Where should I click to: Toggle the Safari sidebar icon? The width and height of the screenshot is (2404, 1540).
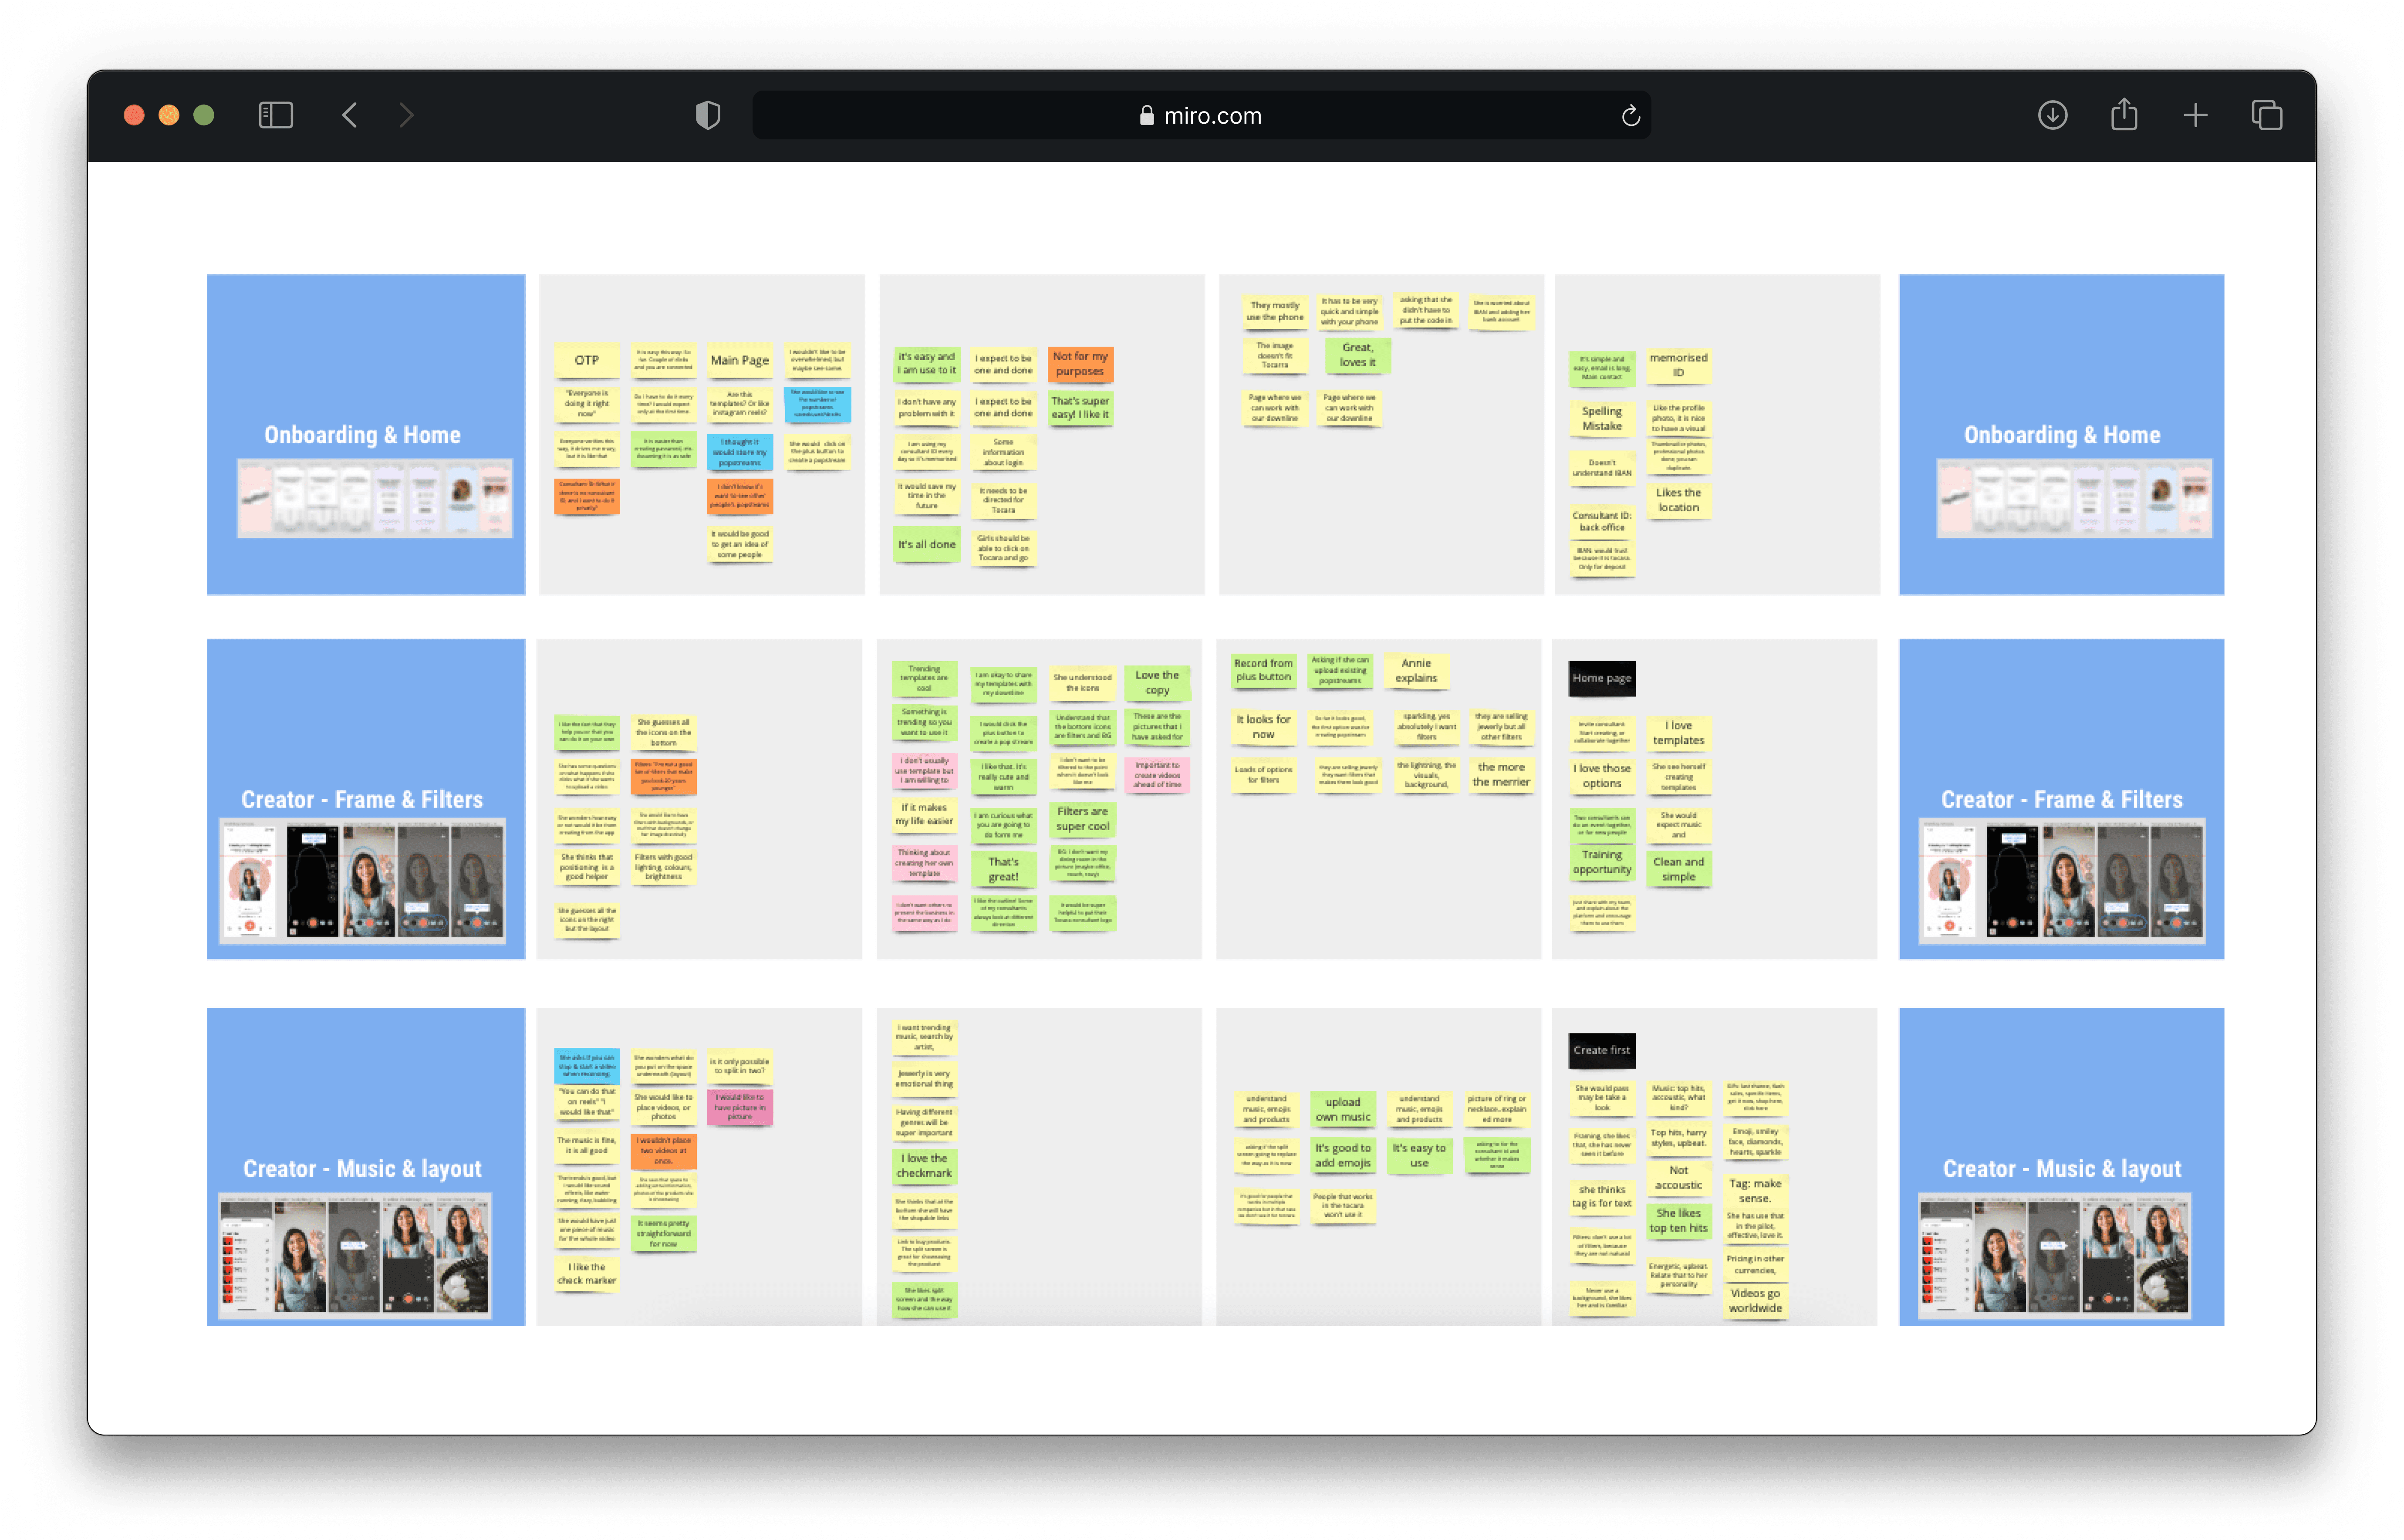276,115
